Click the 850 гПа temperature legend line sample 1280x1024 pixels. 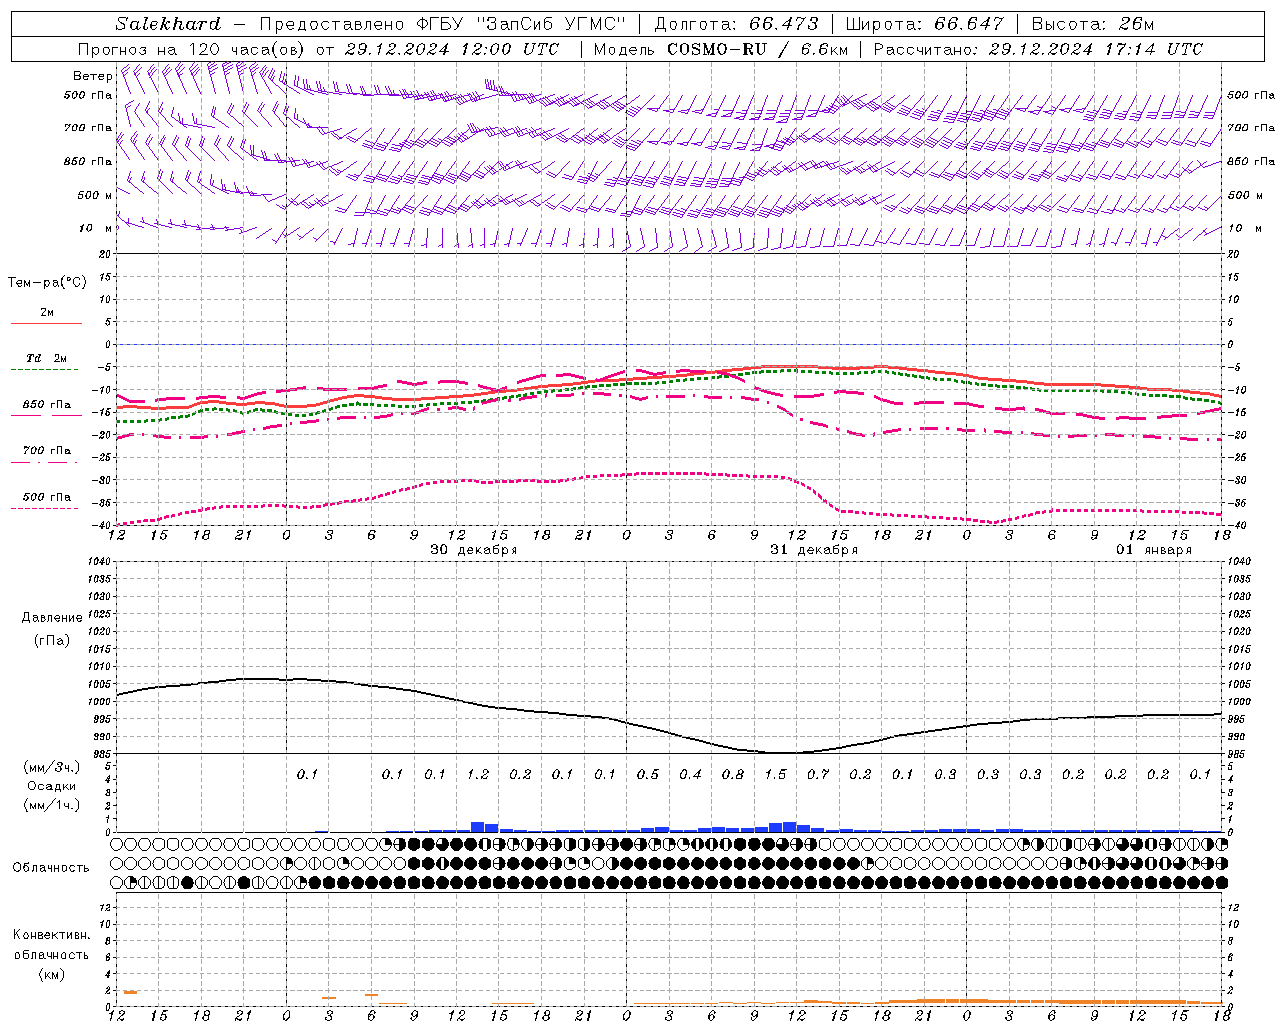click(x=46, y=416)
